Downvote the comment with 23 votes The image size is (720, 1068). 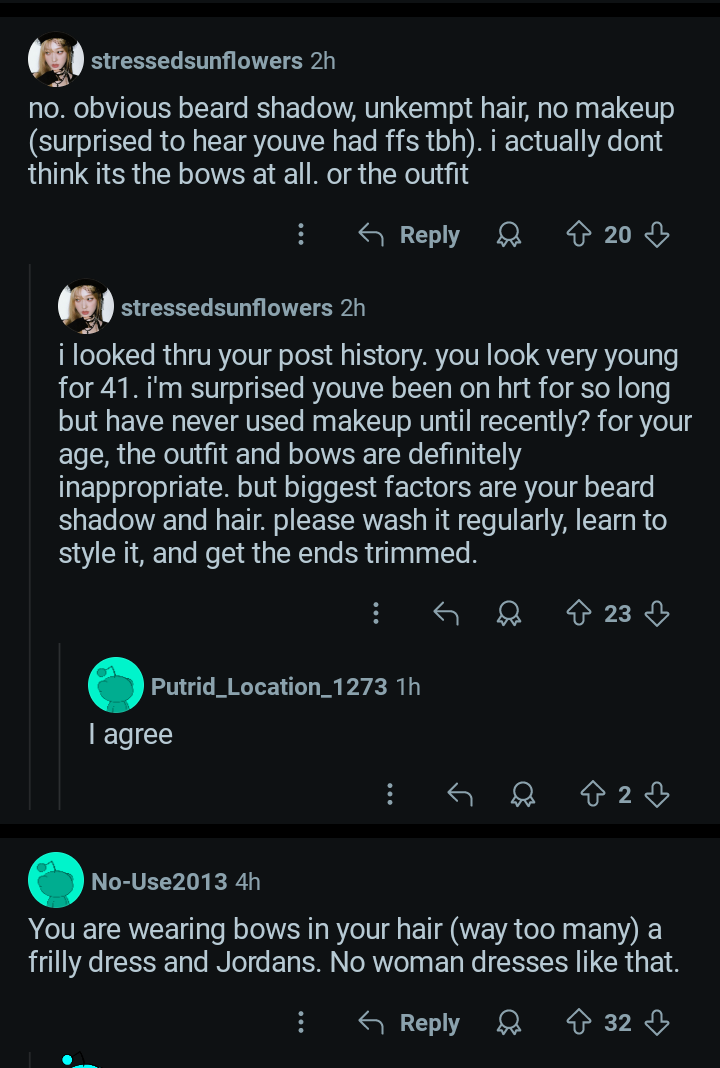(656, 613)
